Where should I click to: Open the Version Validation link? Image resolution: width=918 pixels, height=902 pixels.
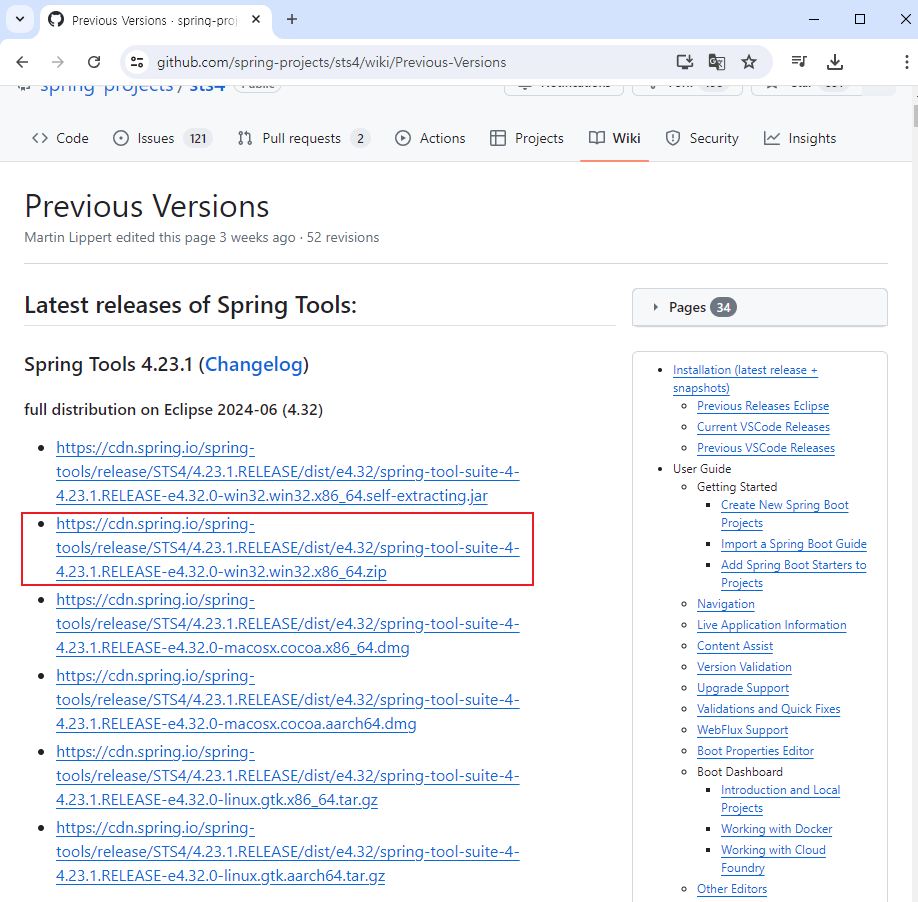click(x=744, y=667)
